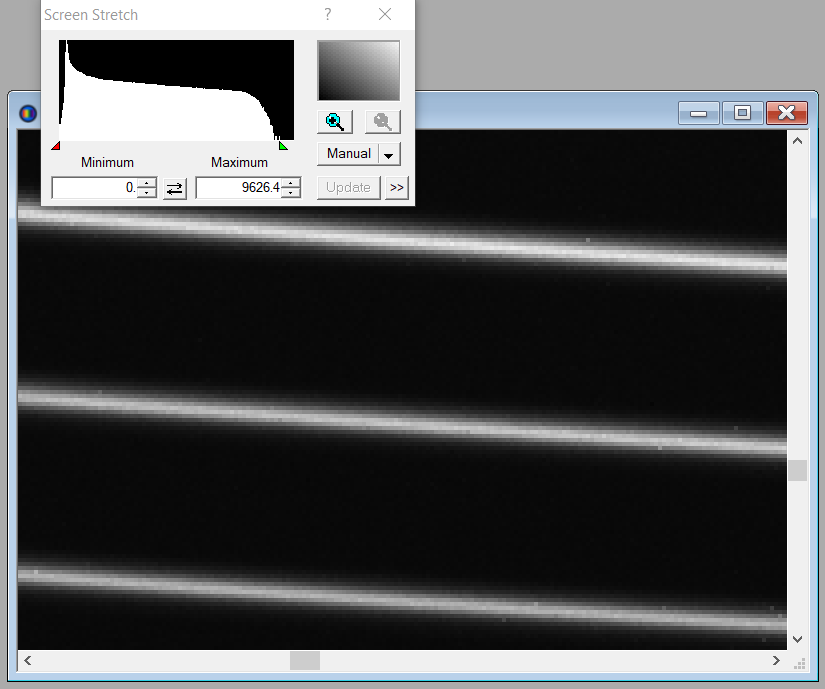The image size is (825, 689).
Task: Click the Screen Stretch help question mark
Action: click(328, 15)
